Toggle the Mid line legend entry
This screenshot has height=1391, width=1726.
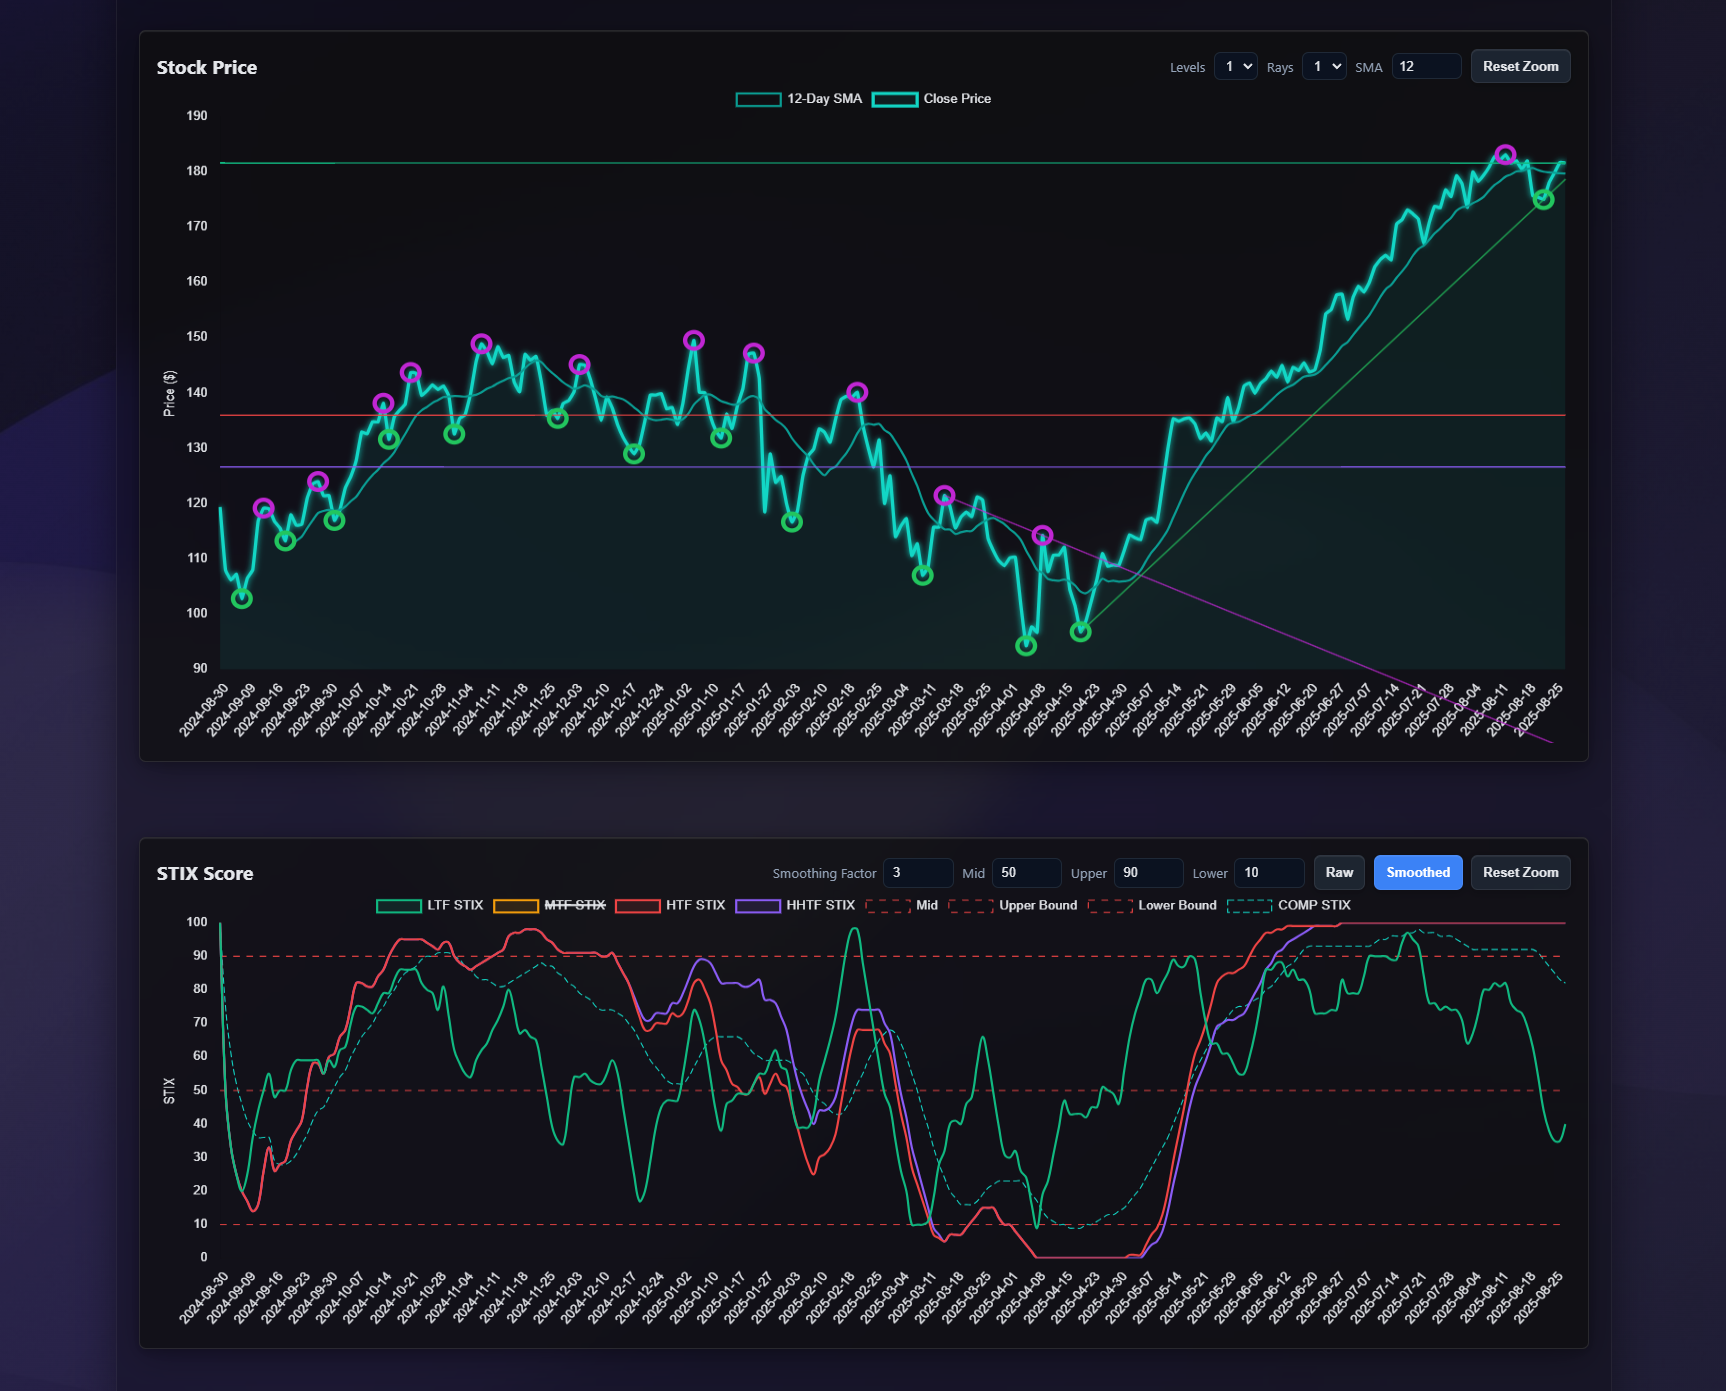pos(902,906)
